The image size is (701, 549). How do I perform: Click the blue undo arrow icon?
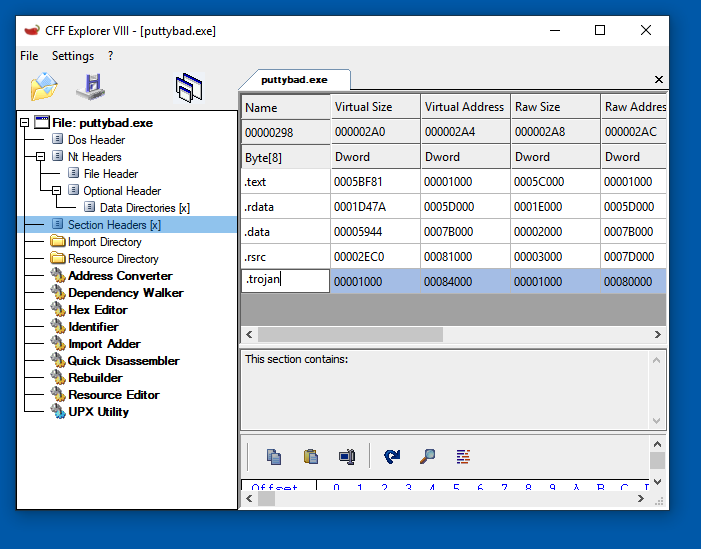point(392,457)
